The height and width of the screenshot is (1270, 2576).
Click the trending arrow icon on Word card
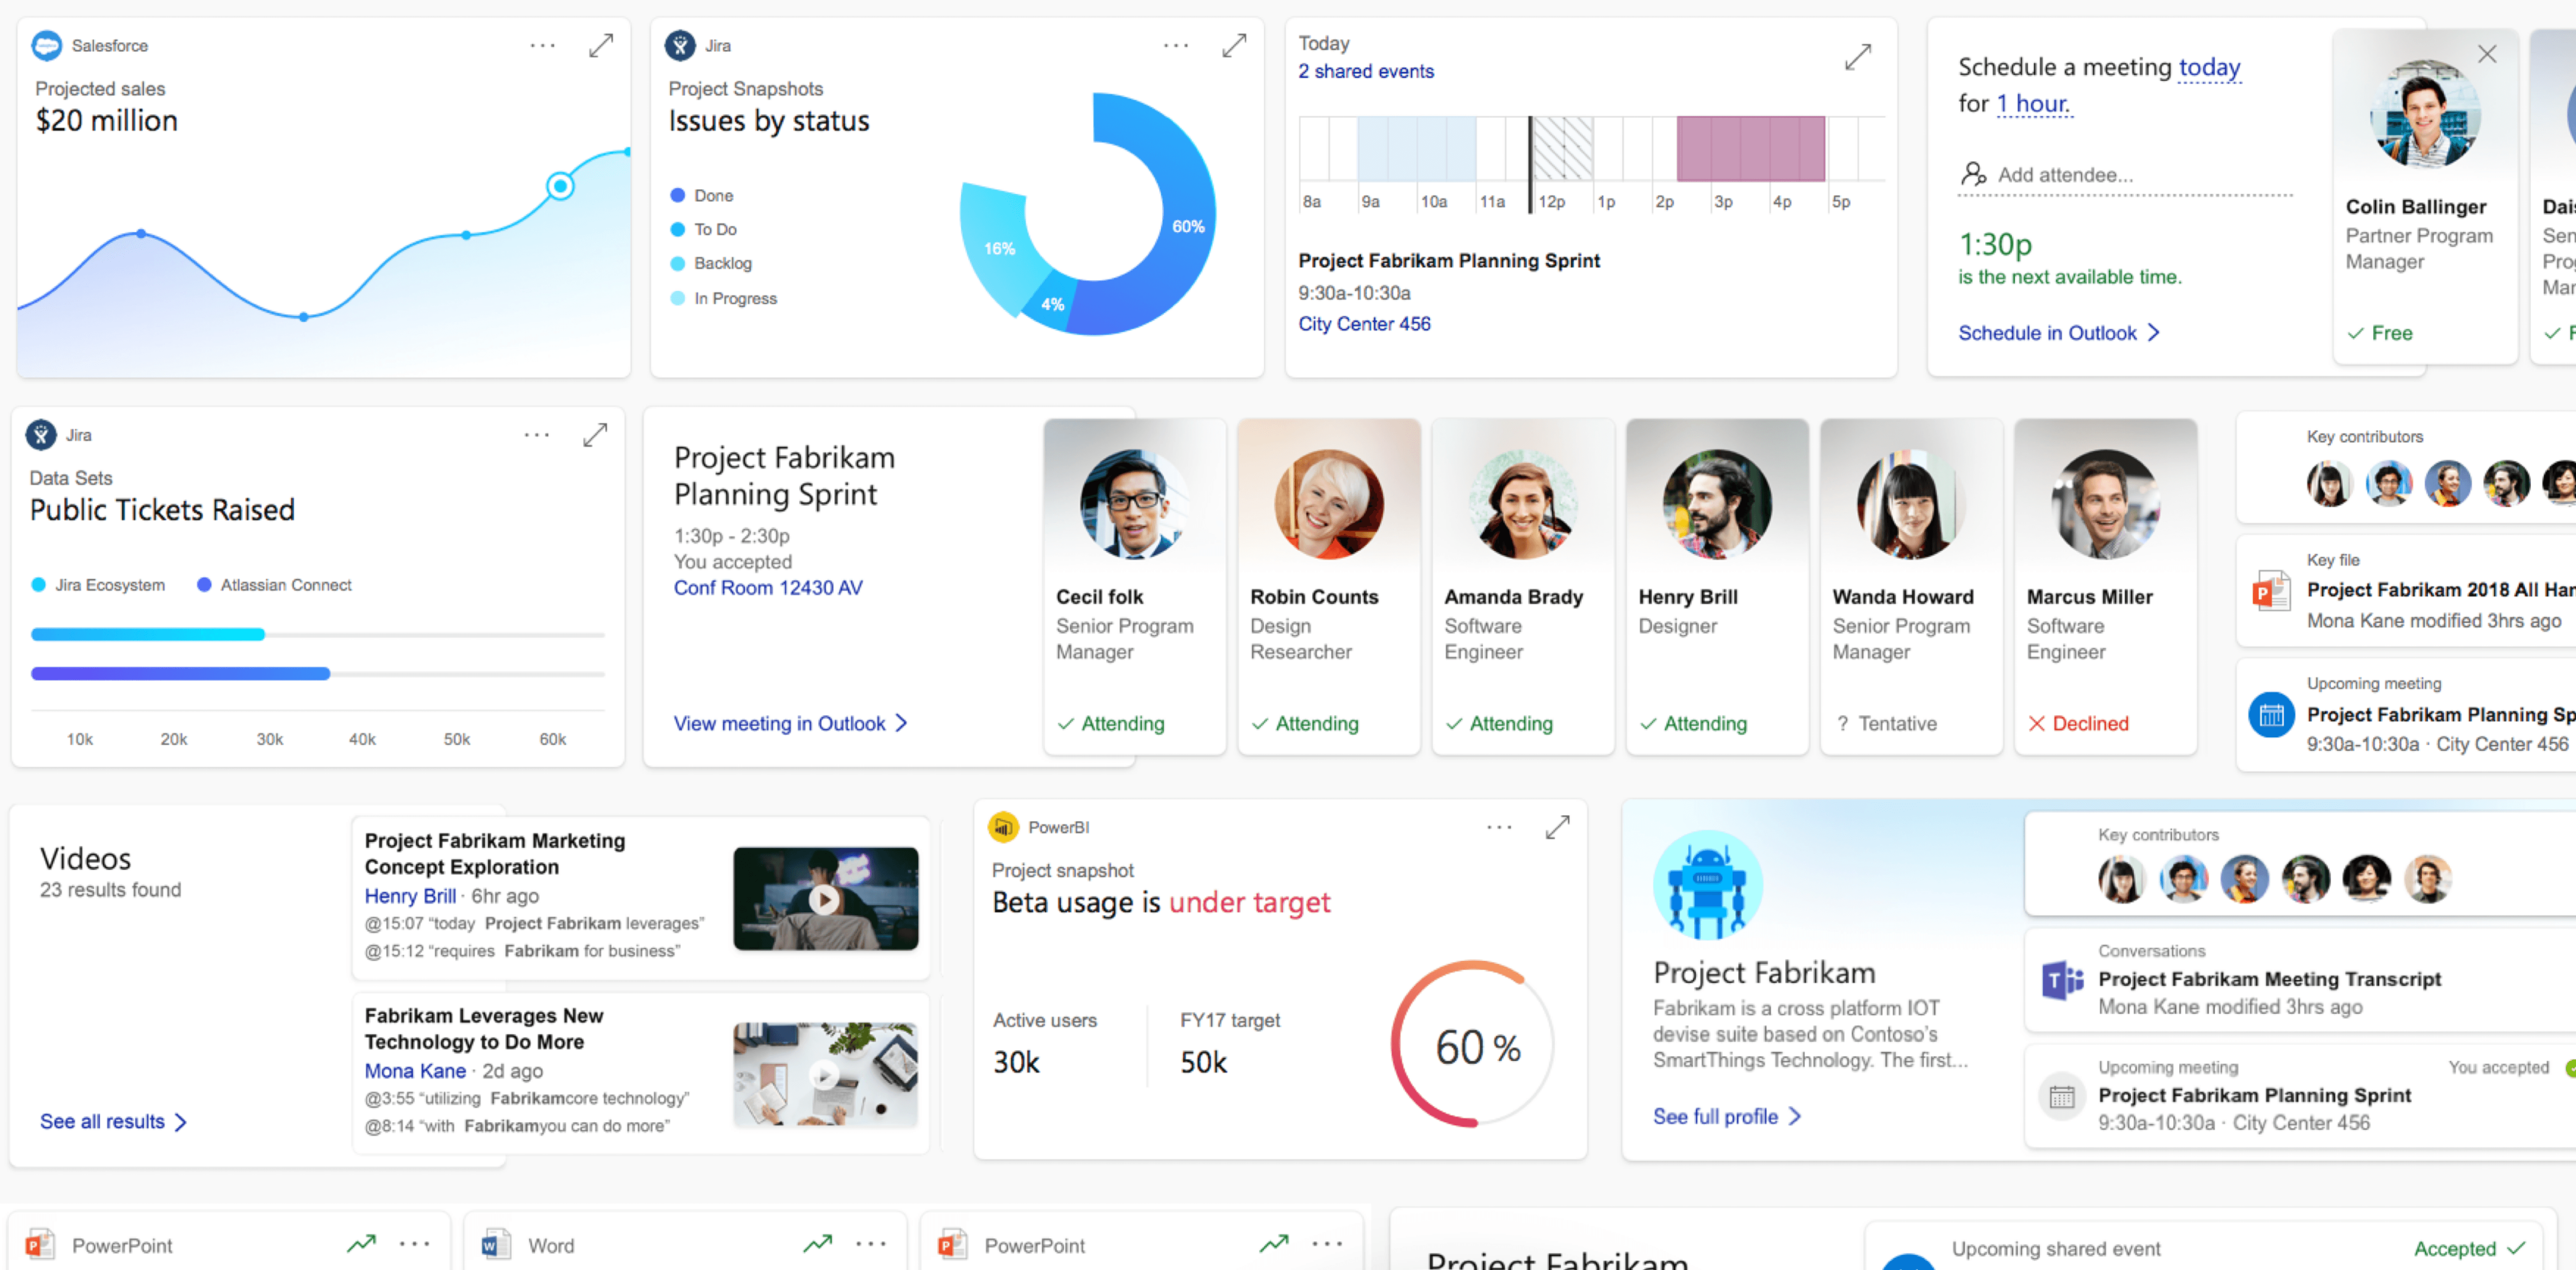coord(818,1244)
